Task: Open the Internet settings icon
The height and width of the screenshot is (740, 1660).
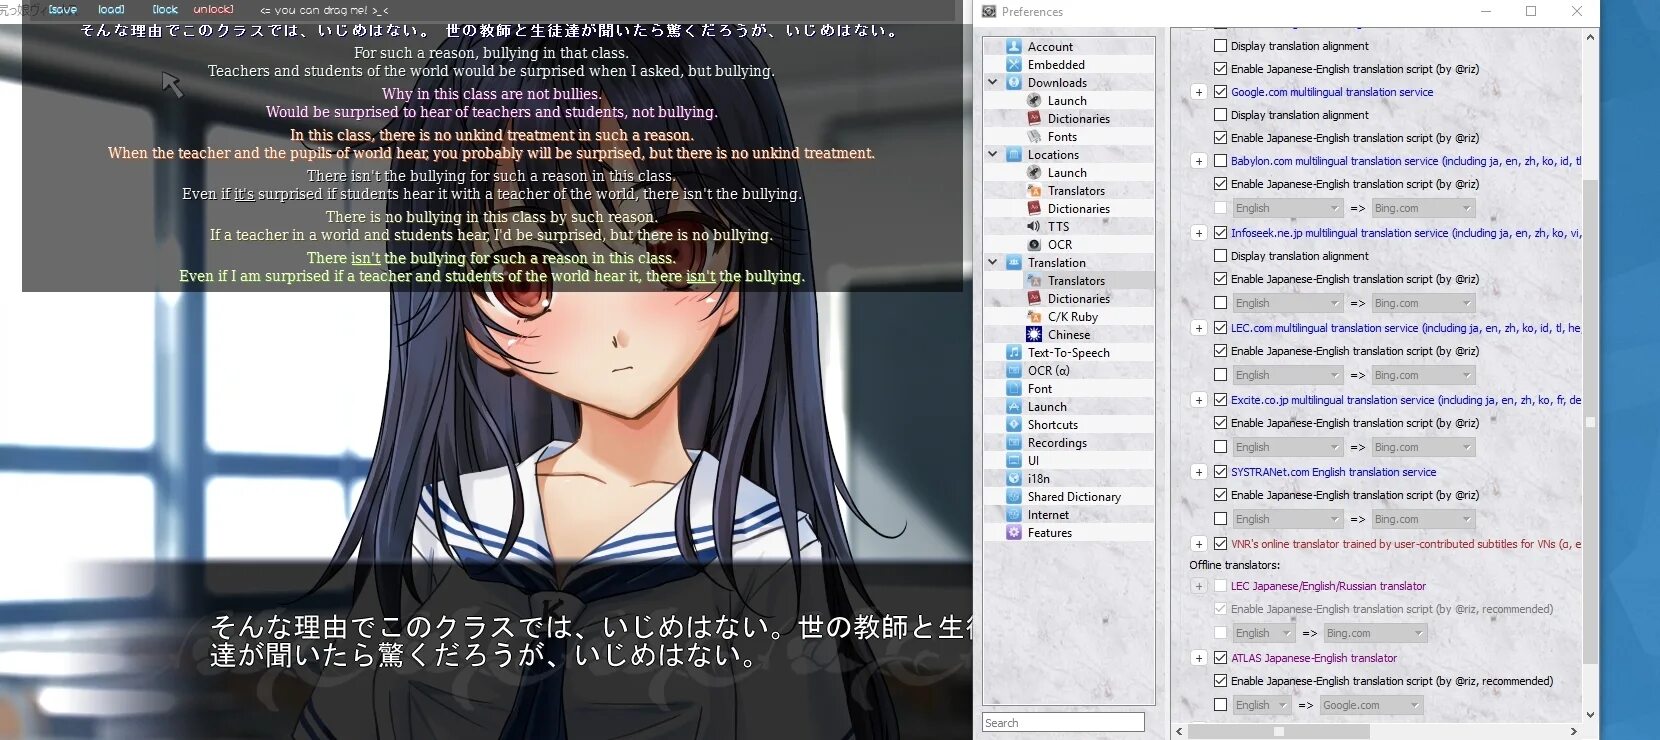Action: click(1014, 515)
